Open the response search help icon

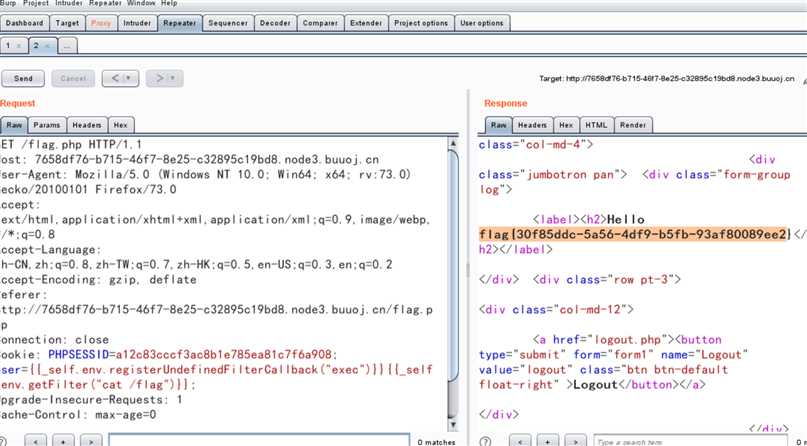point(485,442)
